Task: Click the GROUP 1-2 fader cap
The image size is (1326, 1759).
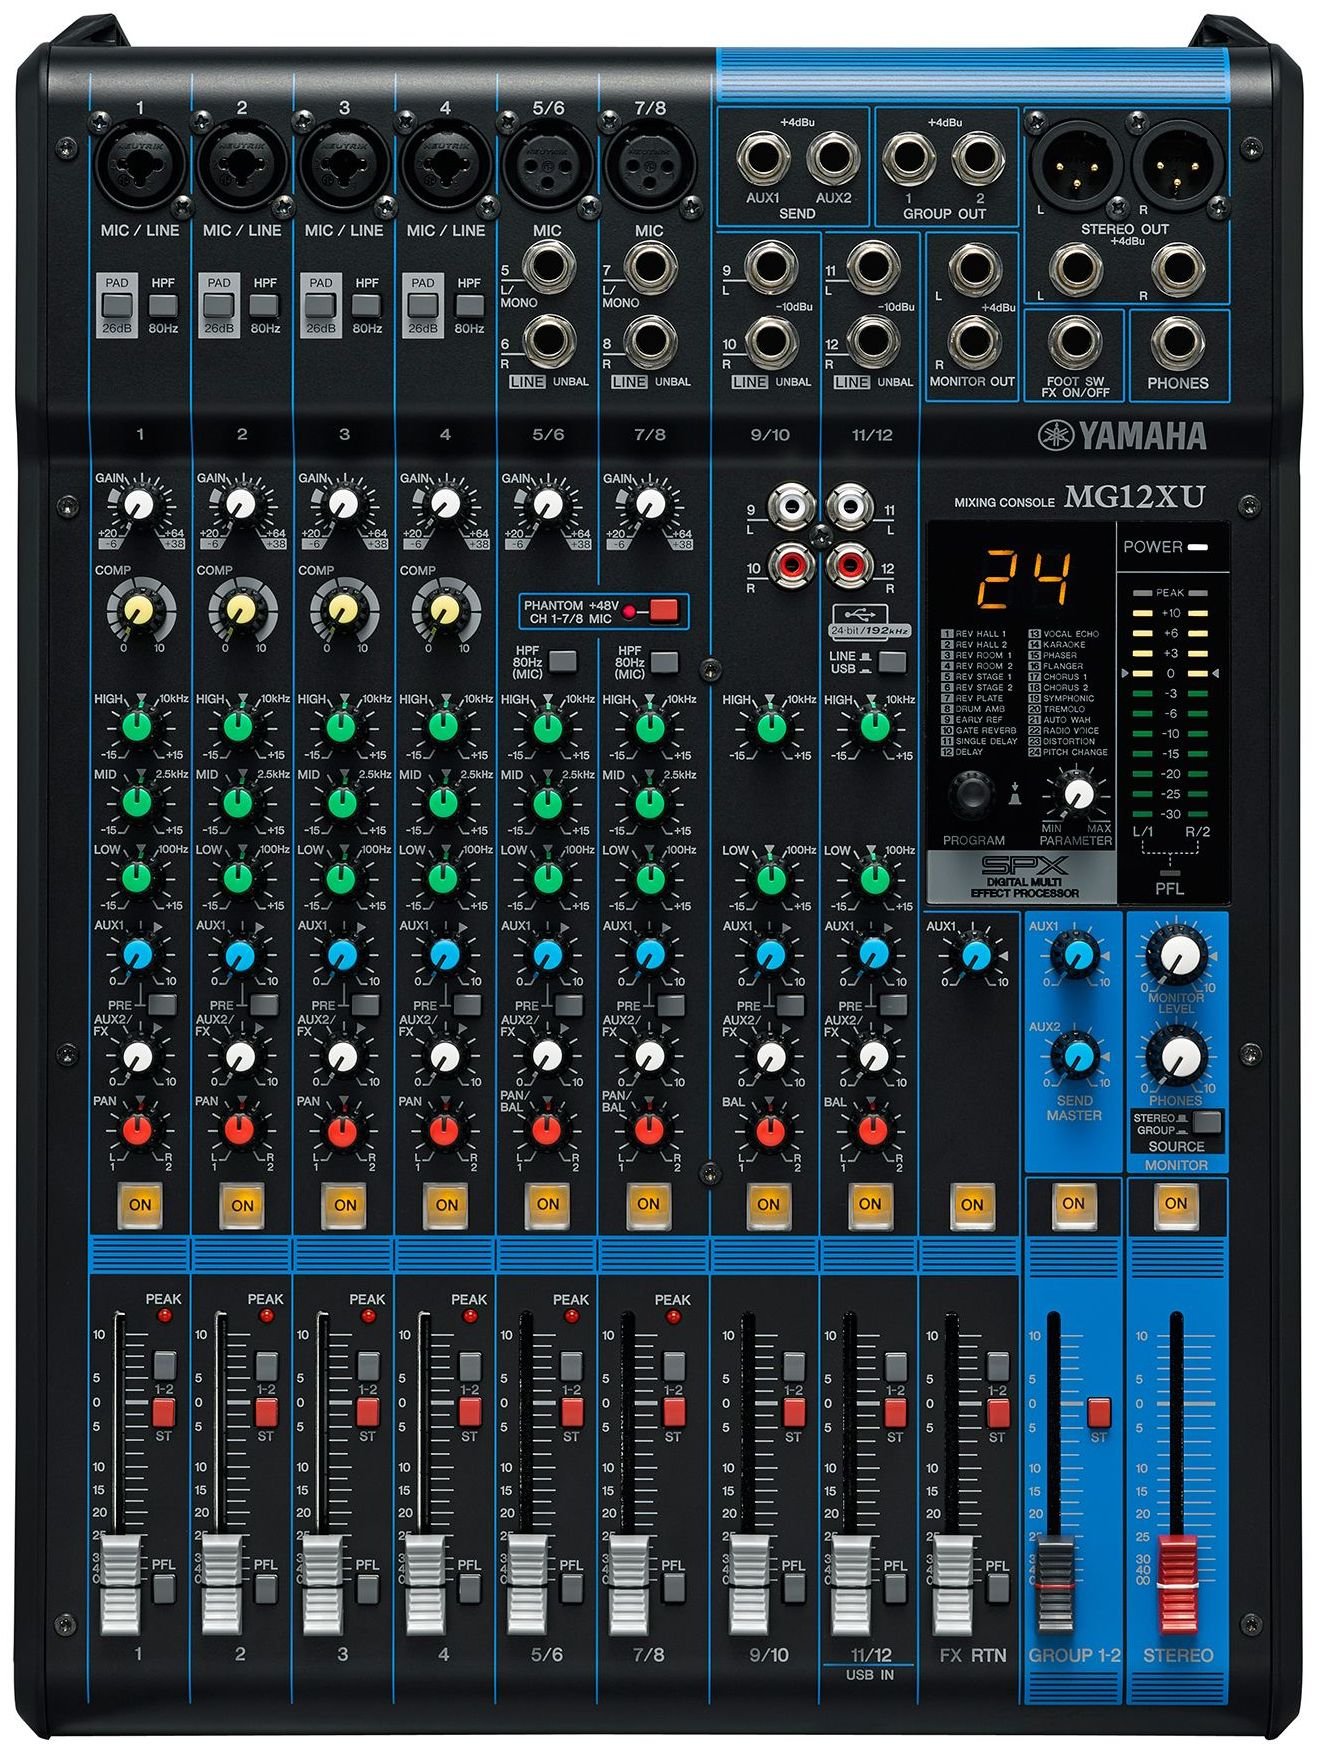Action: click(1053, 1585)
